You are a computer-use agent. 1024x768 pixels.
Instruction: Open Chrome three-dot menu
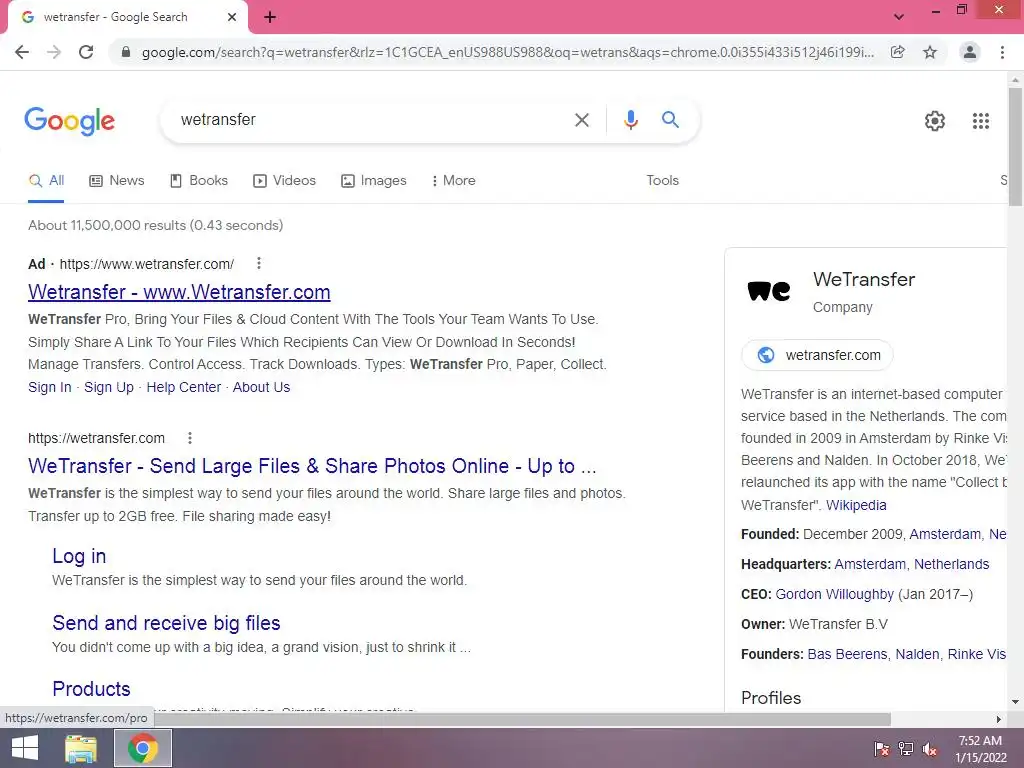click(1002, 52)
